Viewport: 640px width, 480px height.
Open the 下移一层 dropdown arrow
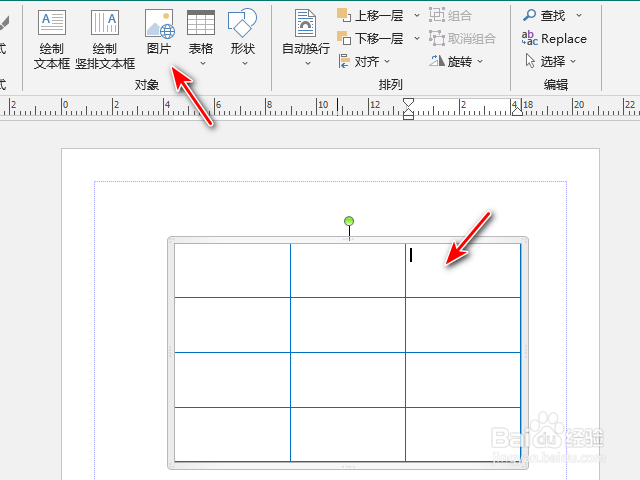click(x=417, y=38)
